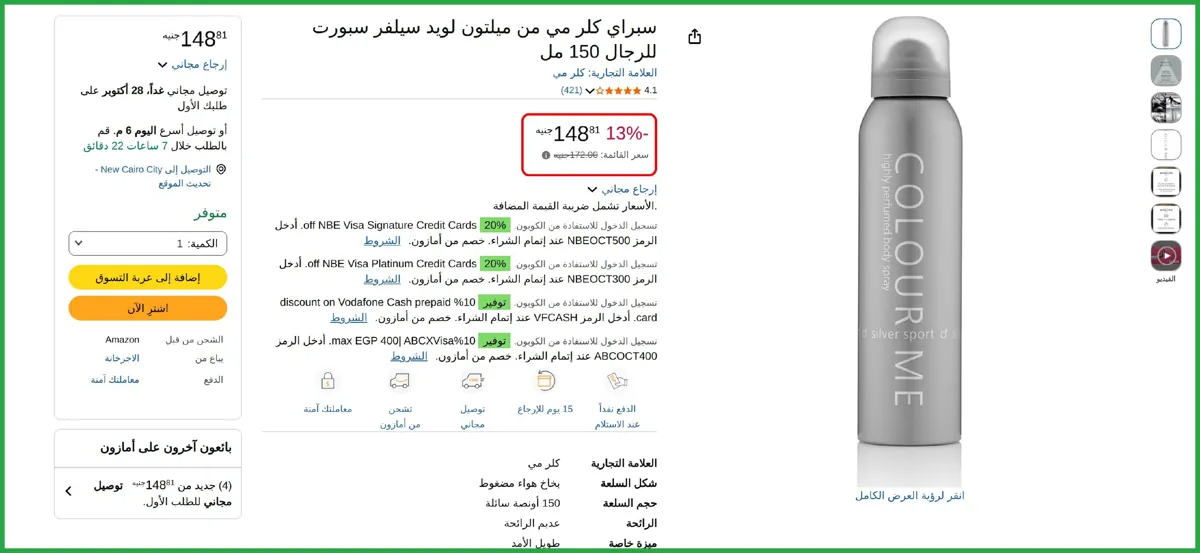Click الدفع نقداً عند الاستلام label

[617, 416]
